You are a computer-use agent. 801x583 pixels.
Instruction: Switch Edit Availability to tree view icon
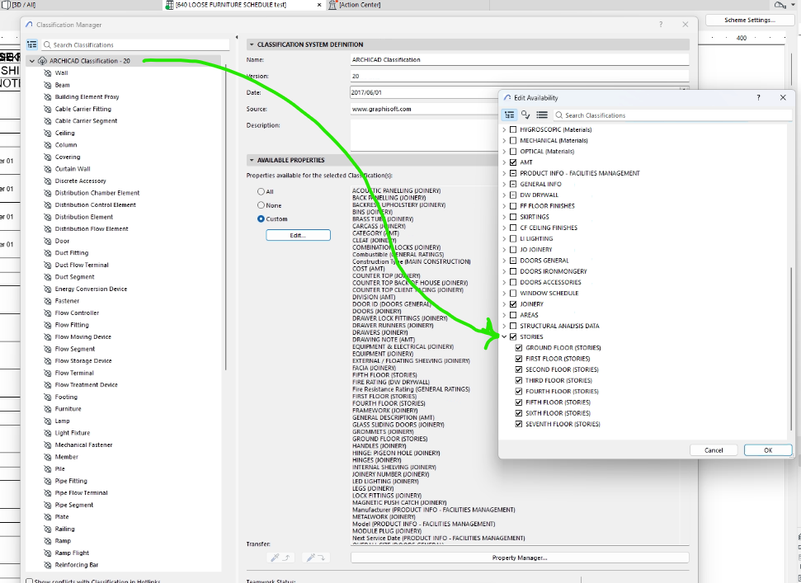[x=509, y=115]
